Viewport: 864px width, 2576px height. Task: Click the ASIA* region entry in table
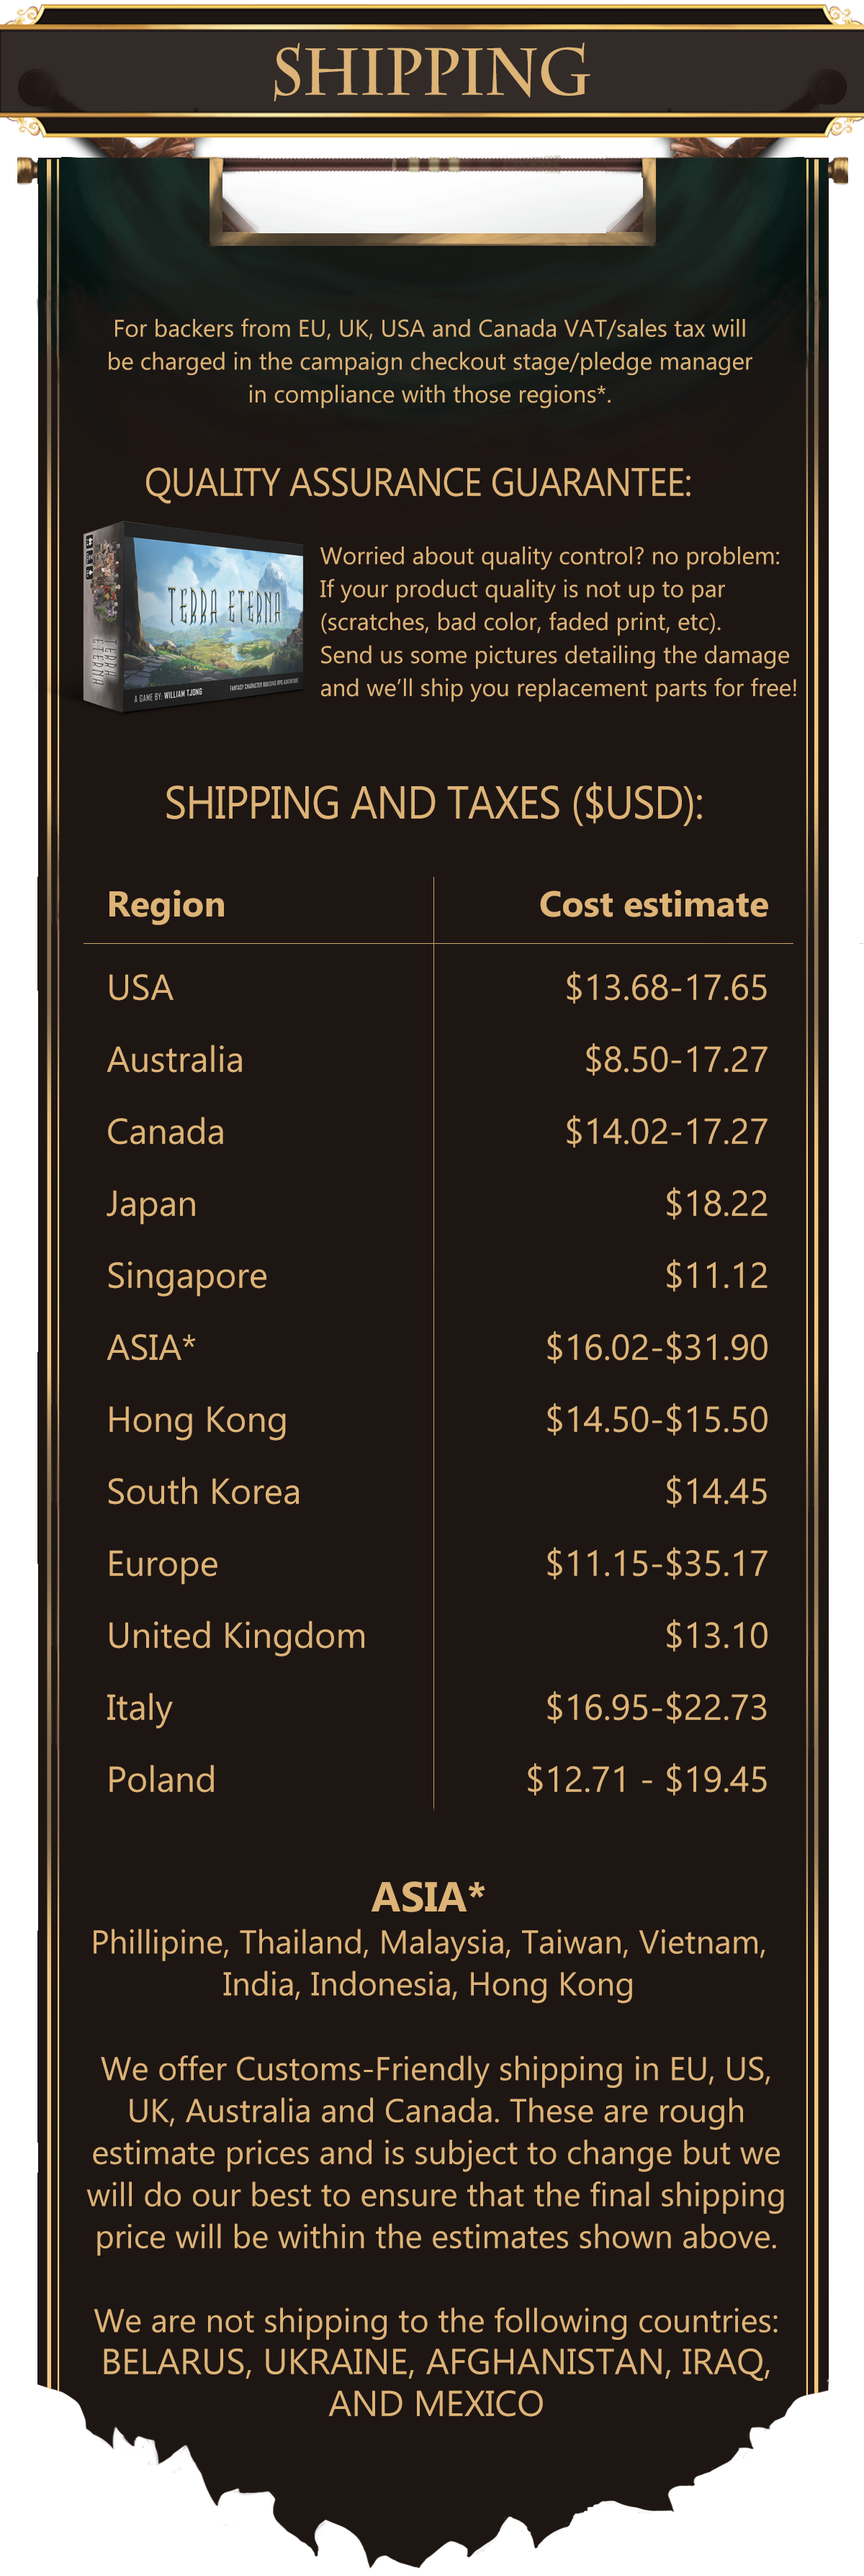pos(151,1347)
